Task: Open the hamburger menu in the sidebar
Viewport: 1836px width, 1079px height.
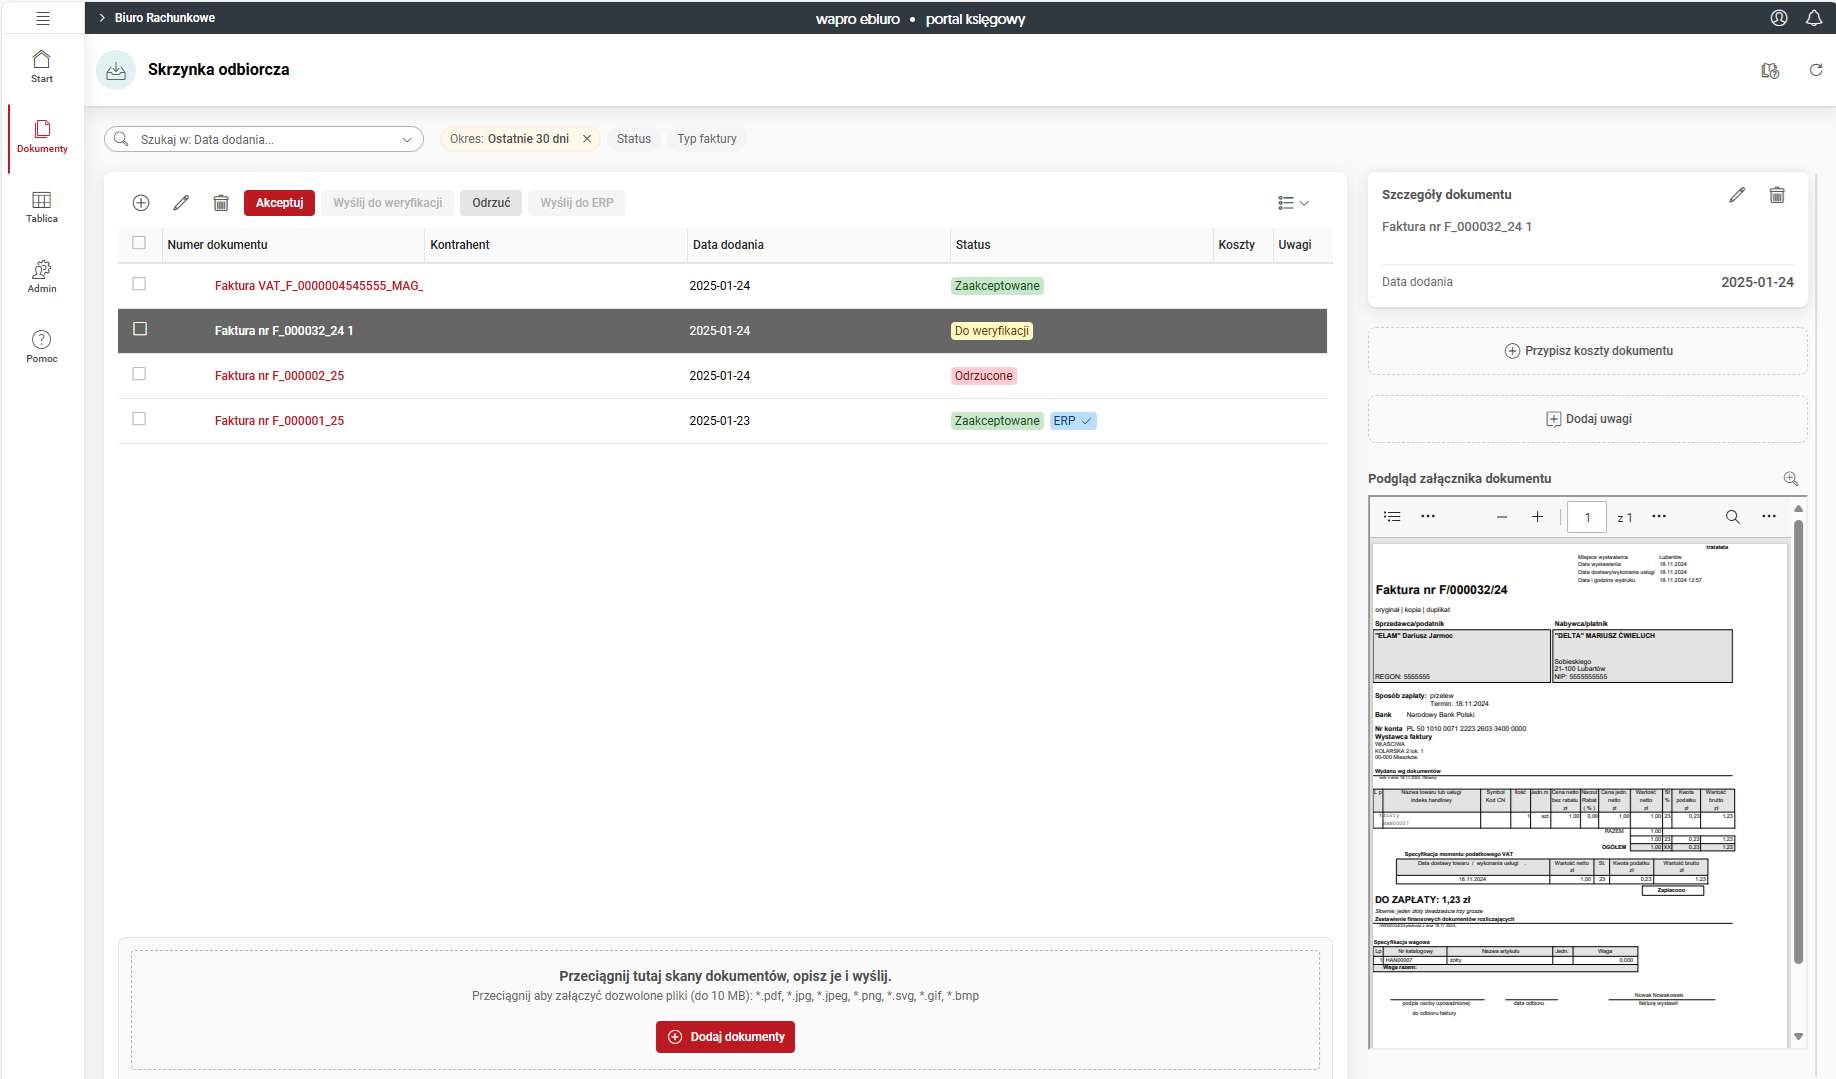Action: click(x=42, y=18)
